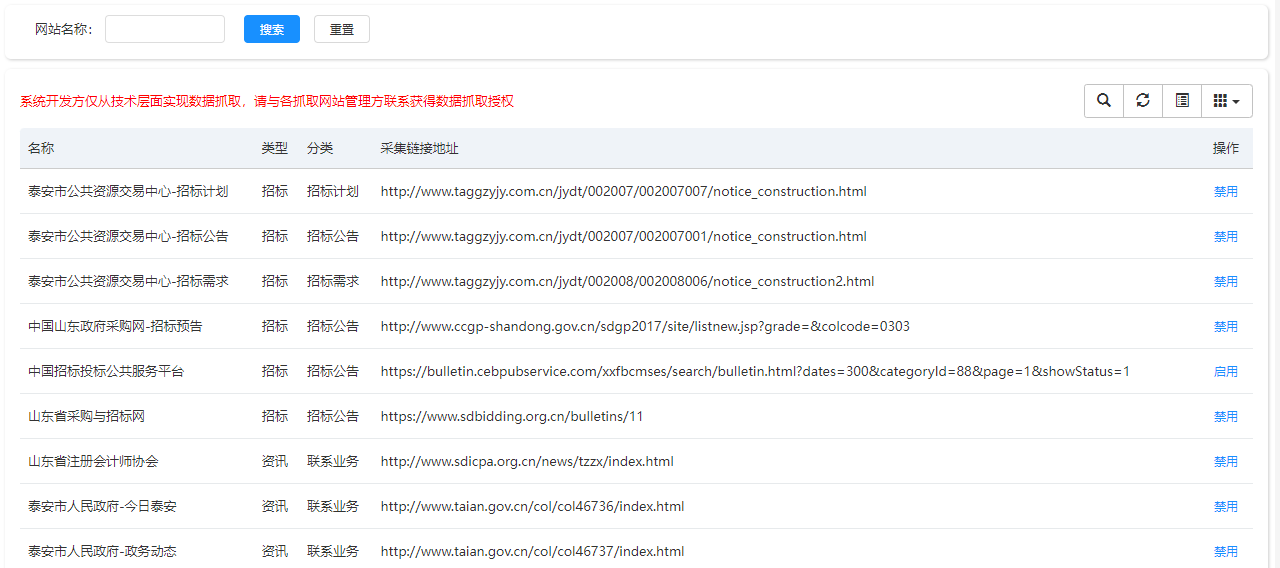Open the columns grid dropdown
1280x568 pixels.
click(1226, 101)
